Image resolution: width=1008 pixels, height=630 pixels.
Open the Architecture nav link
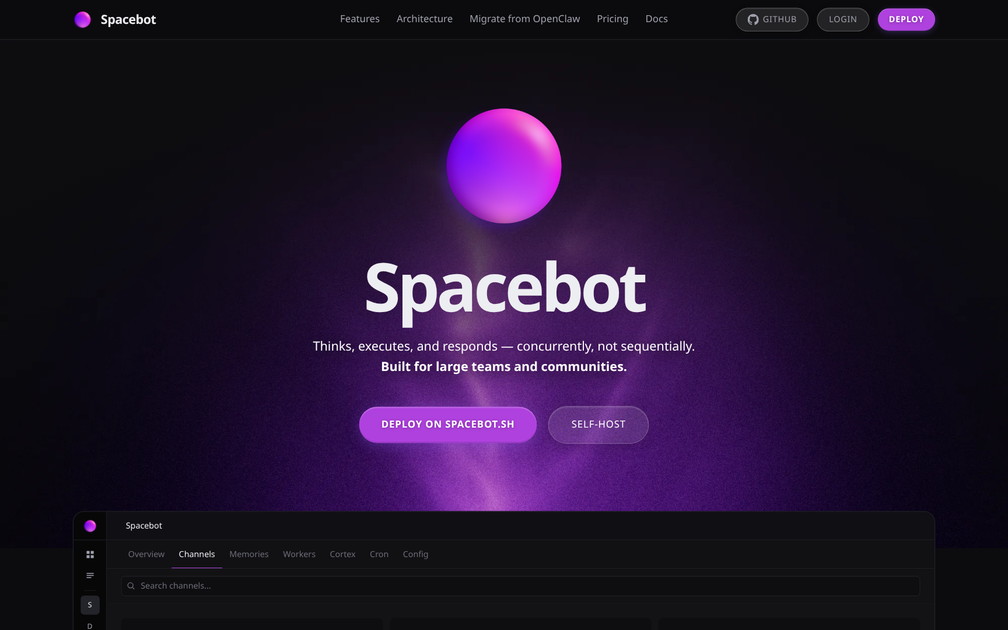pos(424,19)
